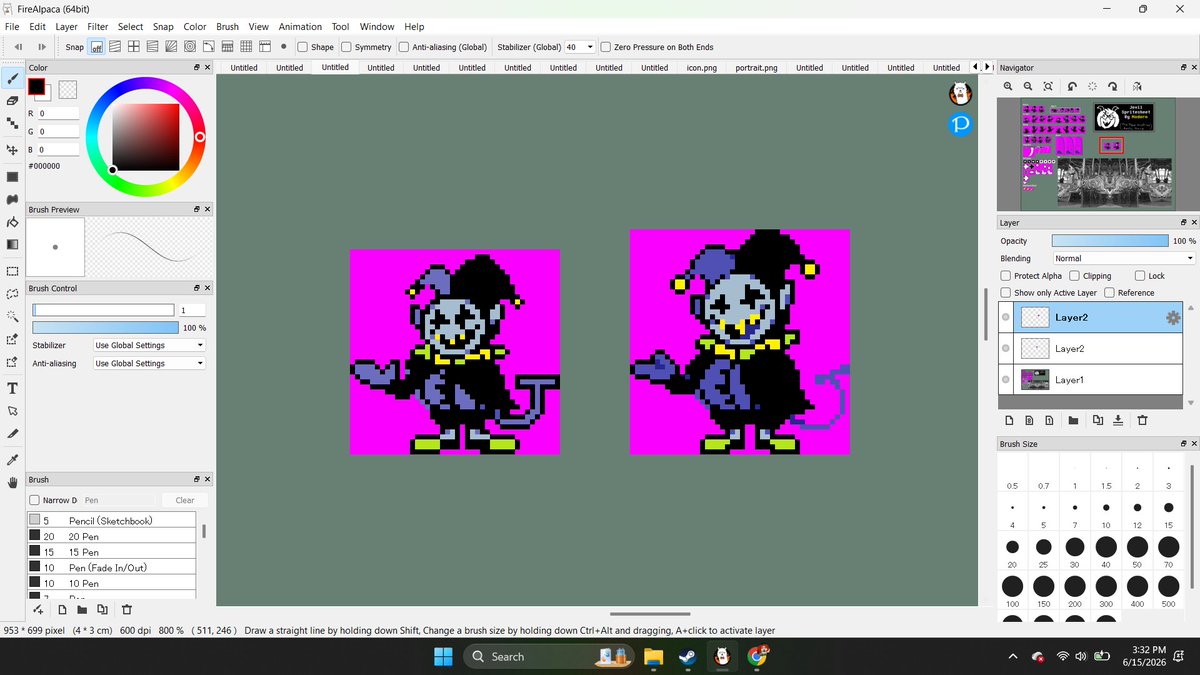
Task: Click the undo arrow in toolbar
Action: 19,46
